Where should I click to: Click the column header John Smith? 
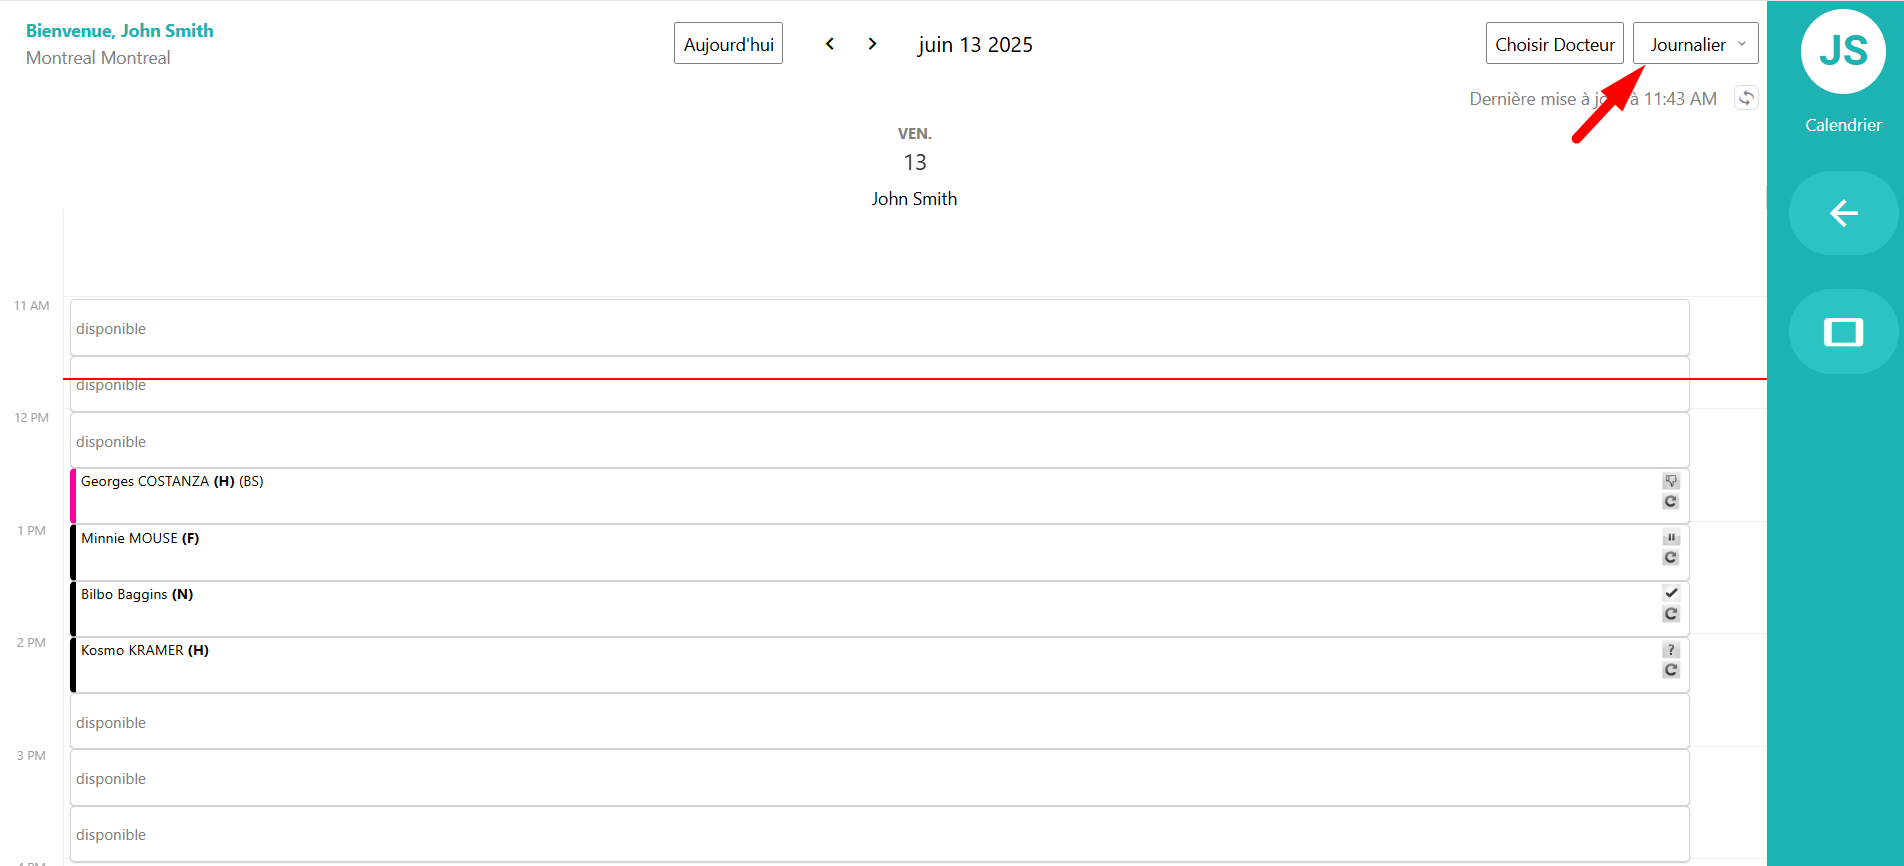coord(914,198)
